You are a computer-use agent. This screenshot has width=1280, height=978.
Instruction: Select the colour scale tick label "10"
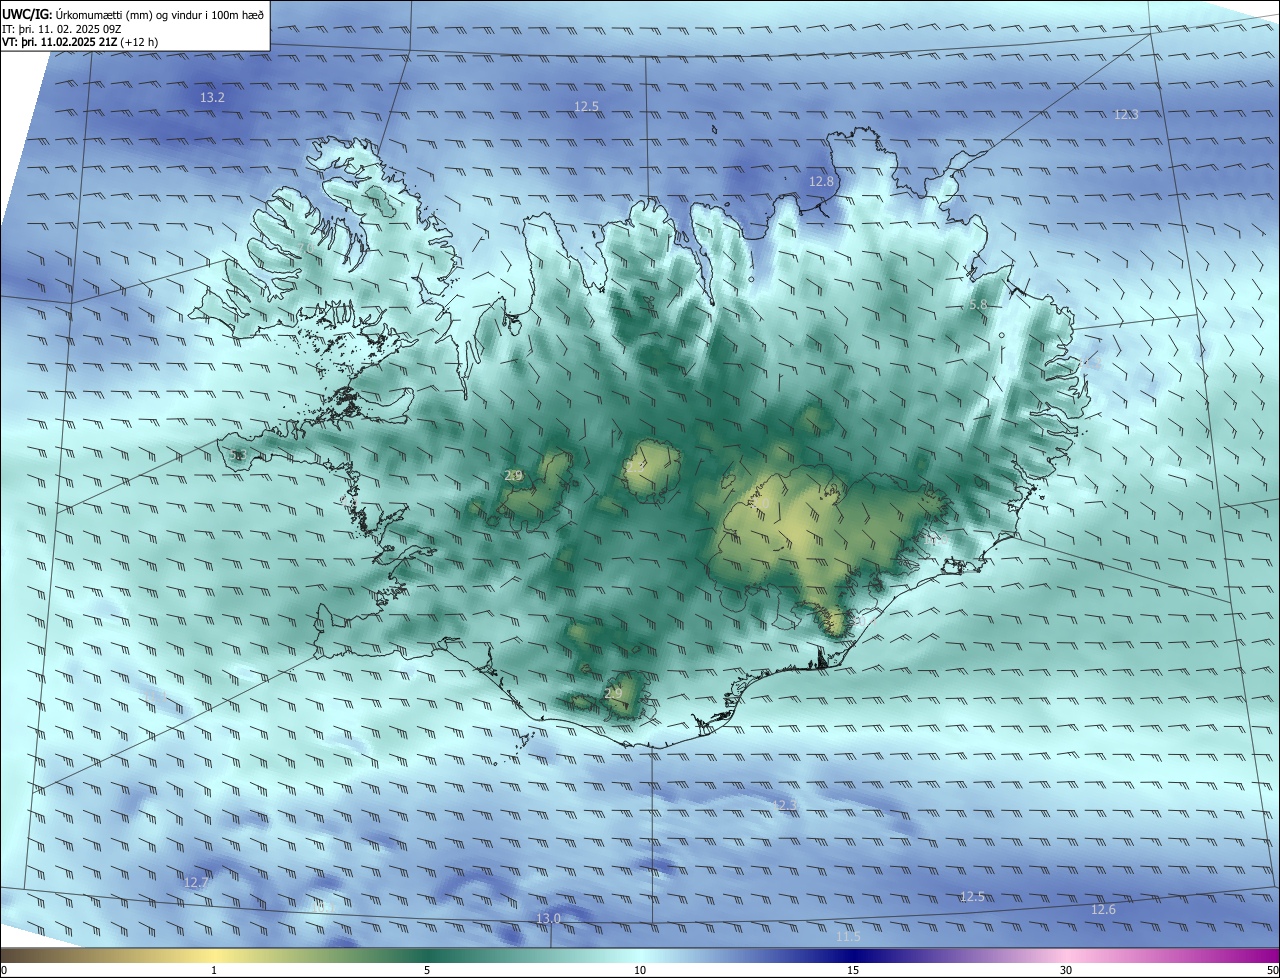point(640,970)
